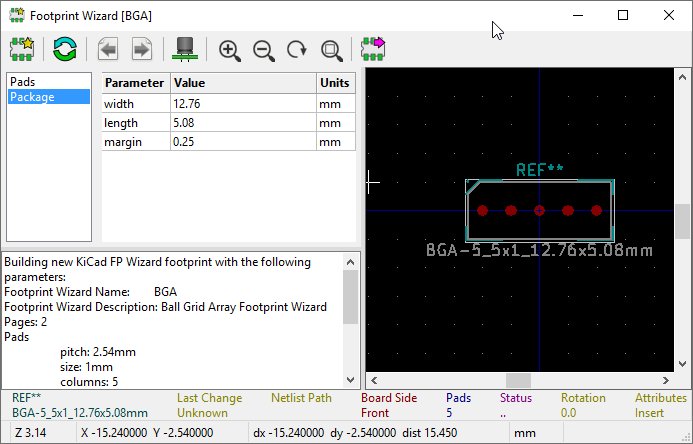Click canvas horizontal scrollbar thumb
This screenshot has width=693, height=444.
(x=518, y=380)
